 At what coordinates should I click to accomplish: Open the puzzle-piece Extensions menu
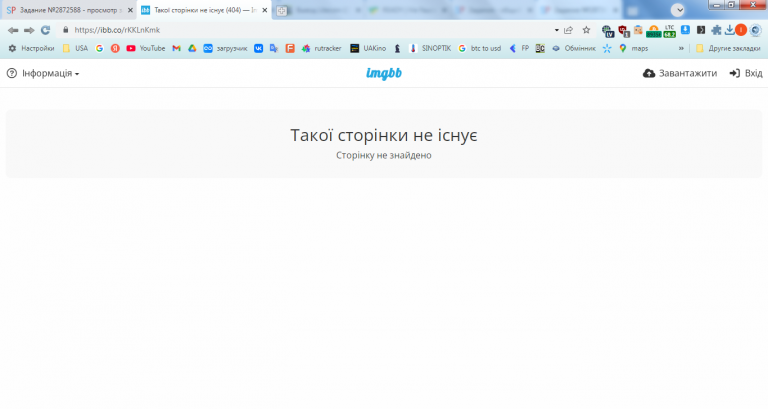pyautogui.click(x=716, y=30)
